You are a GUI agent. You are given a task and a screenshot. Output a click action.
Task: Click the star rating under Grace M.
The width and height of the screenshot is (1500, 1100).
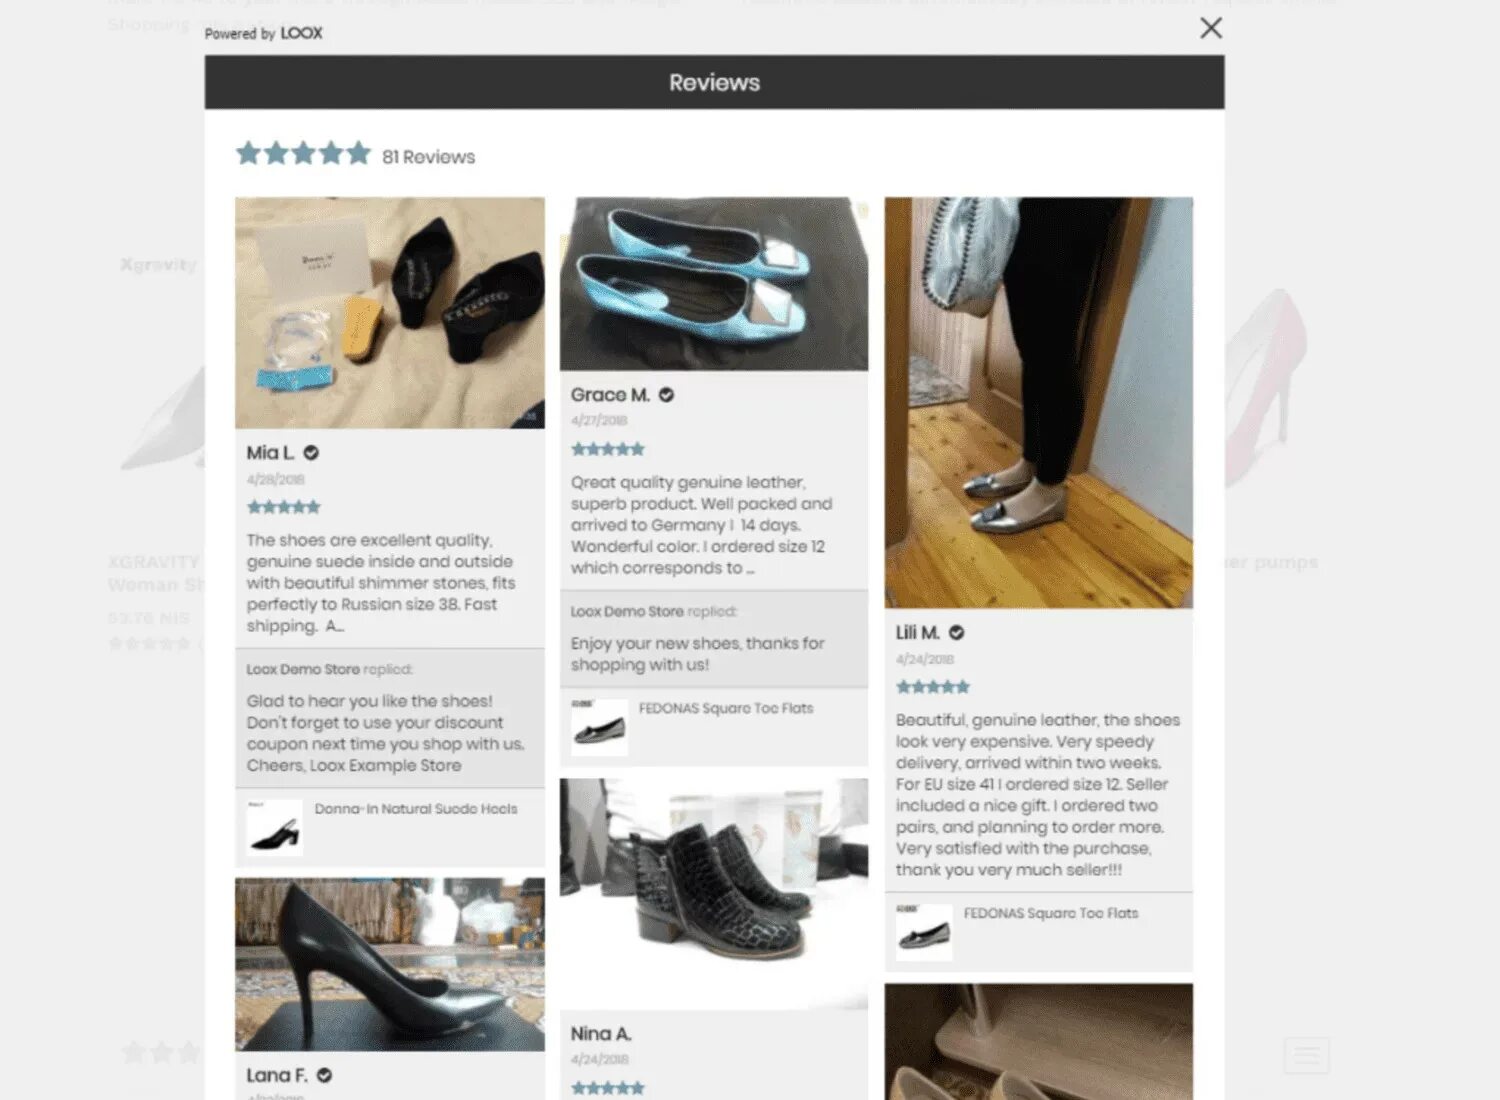tap(608, 449)
